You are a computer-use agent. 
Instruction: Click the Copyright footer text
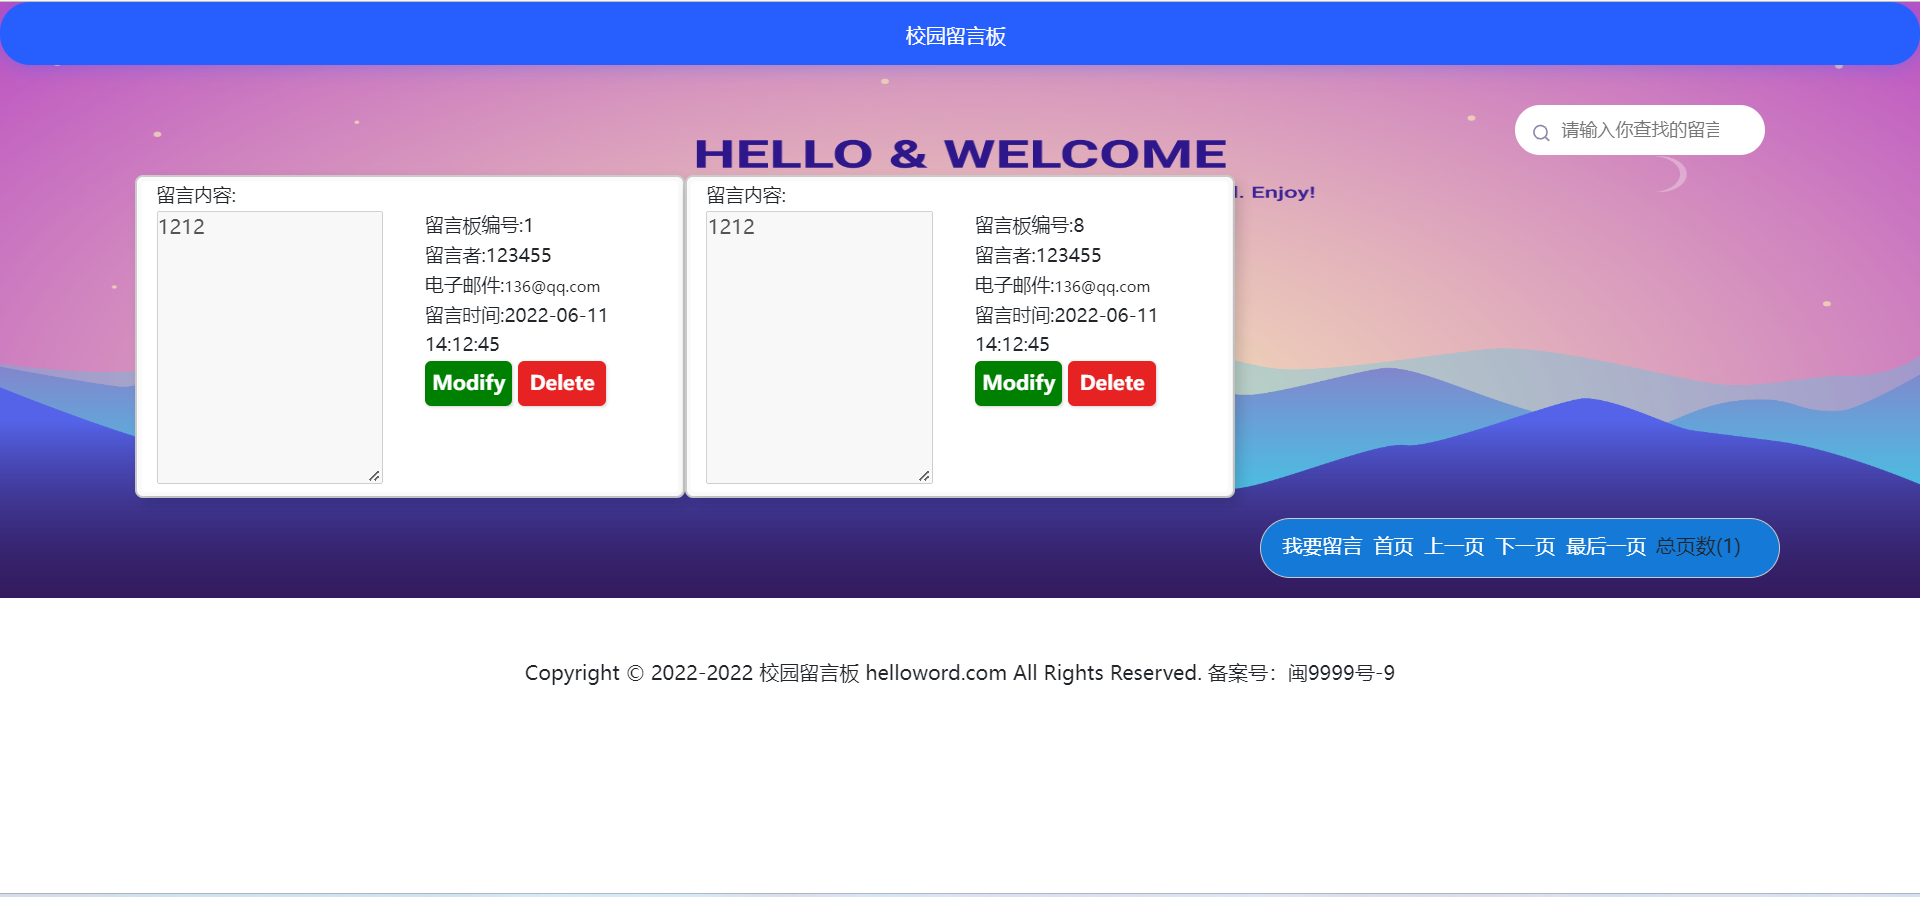point(960,673)
